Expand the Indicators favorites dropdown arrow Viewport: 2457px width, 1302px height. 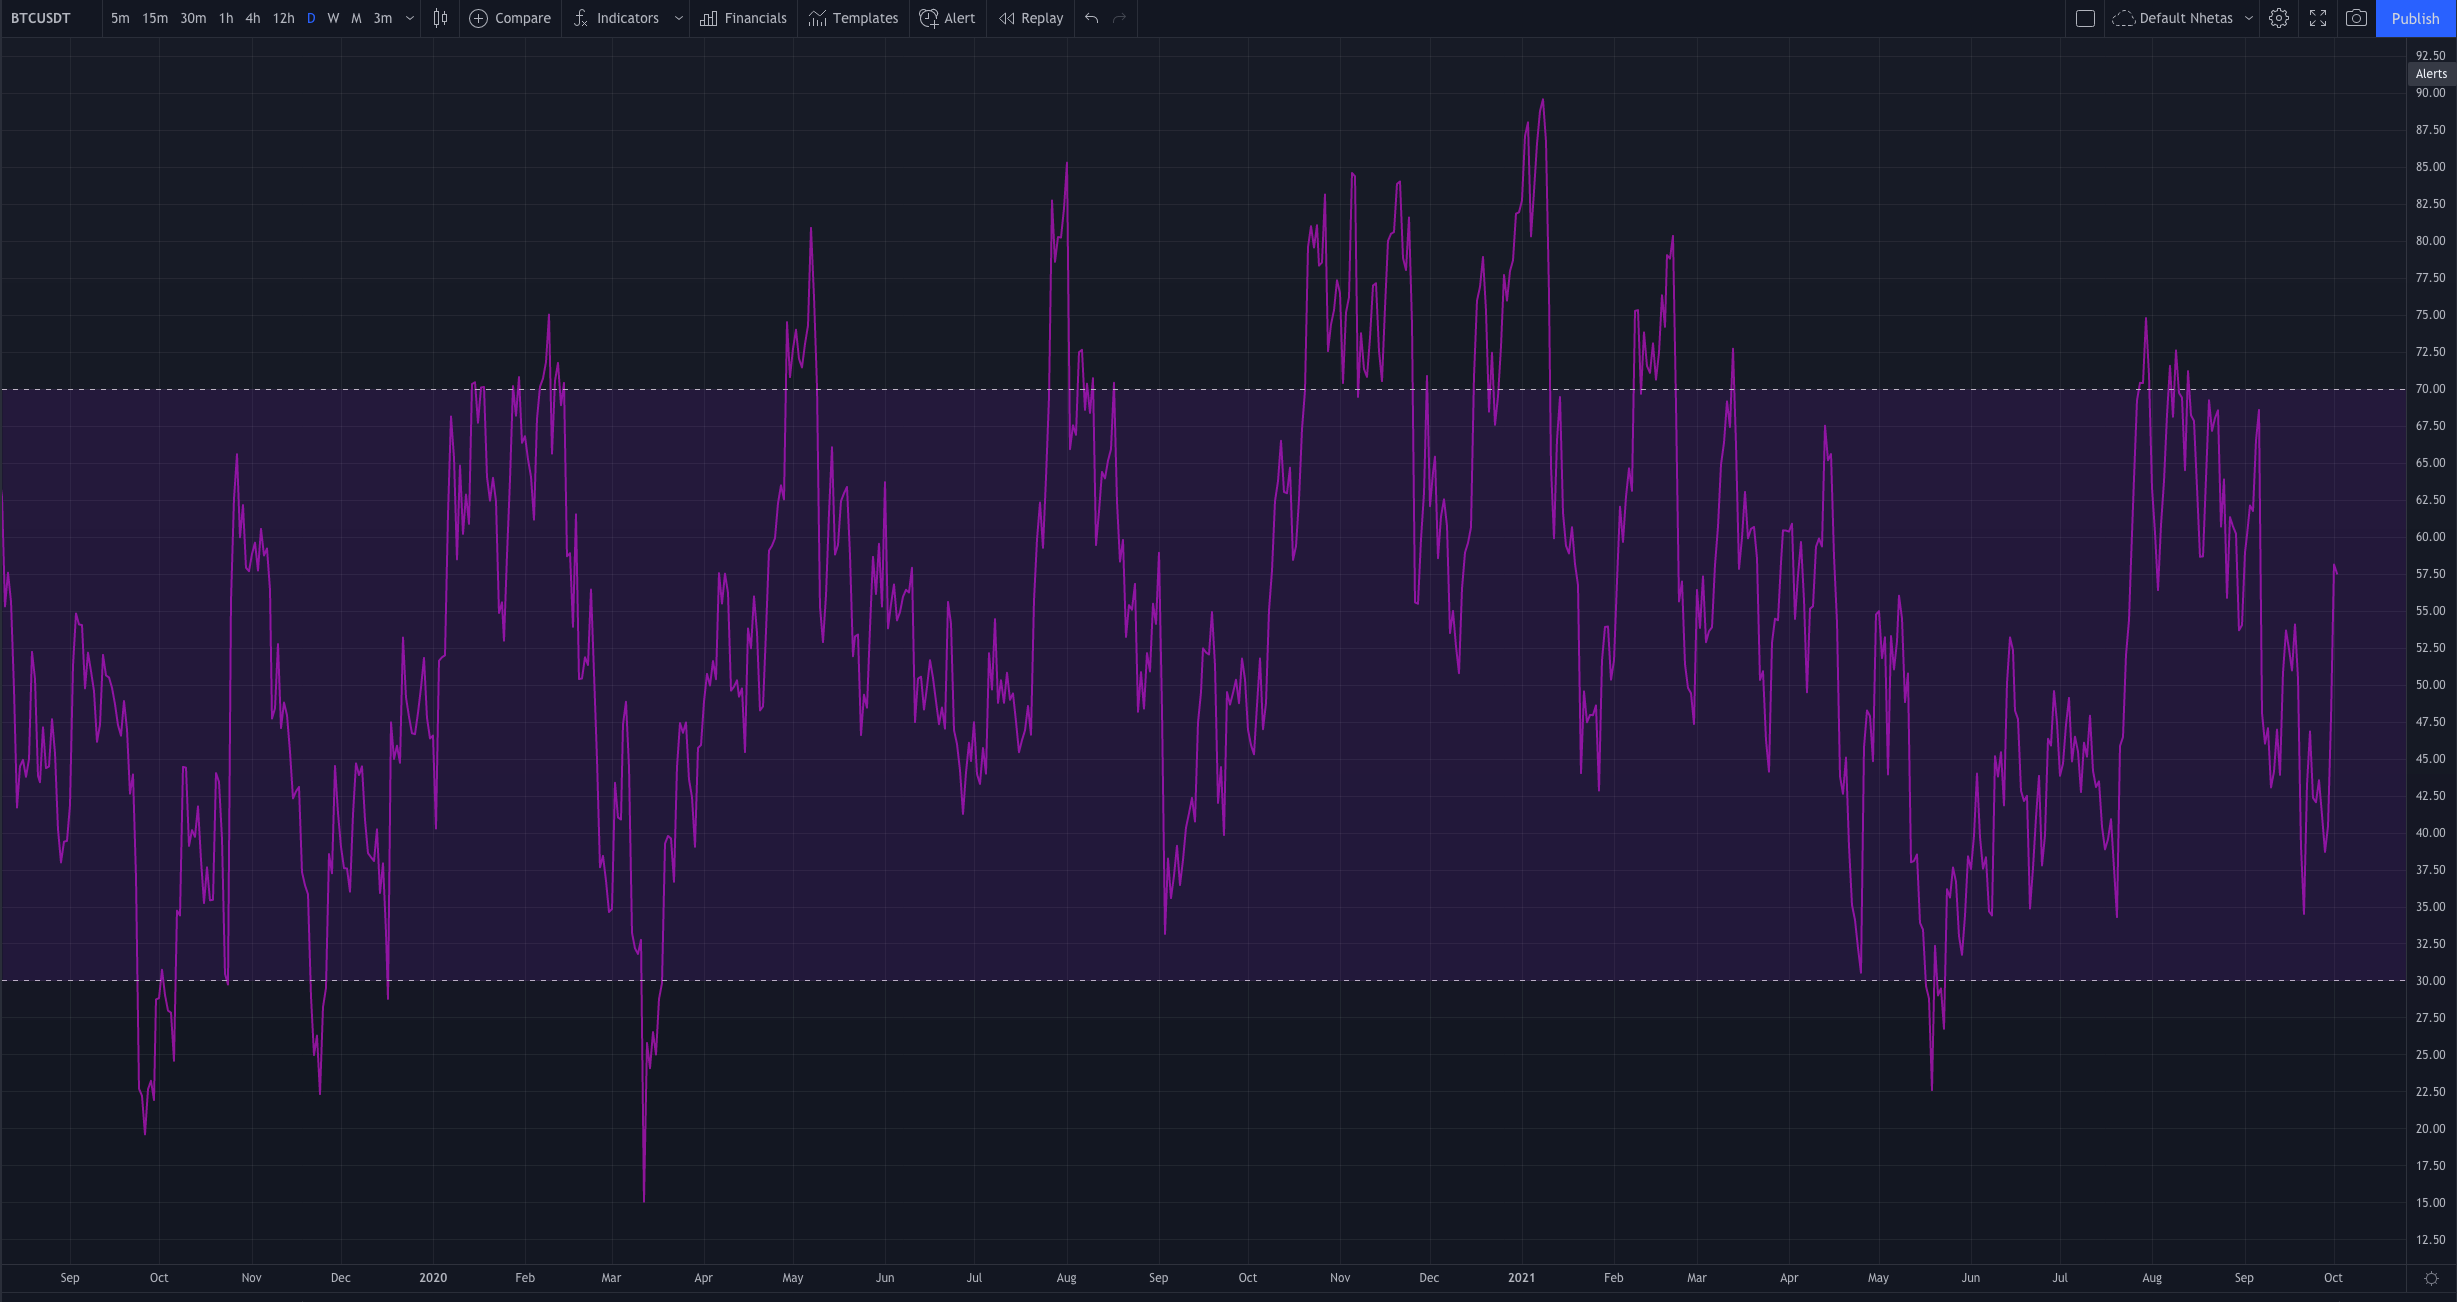[x=678, y=18]
